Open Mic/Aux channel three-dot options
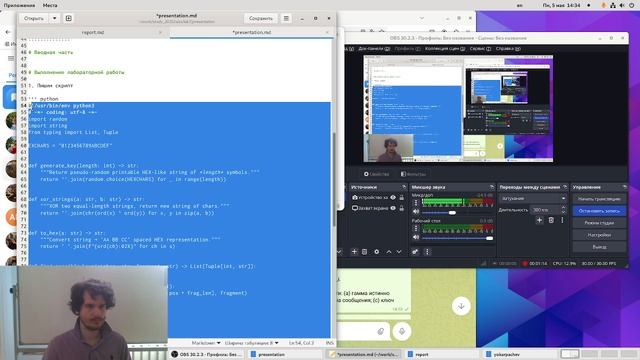 [x=416, y=202]
